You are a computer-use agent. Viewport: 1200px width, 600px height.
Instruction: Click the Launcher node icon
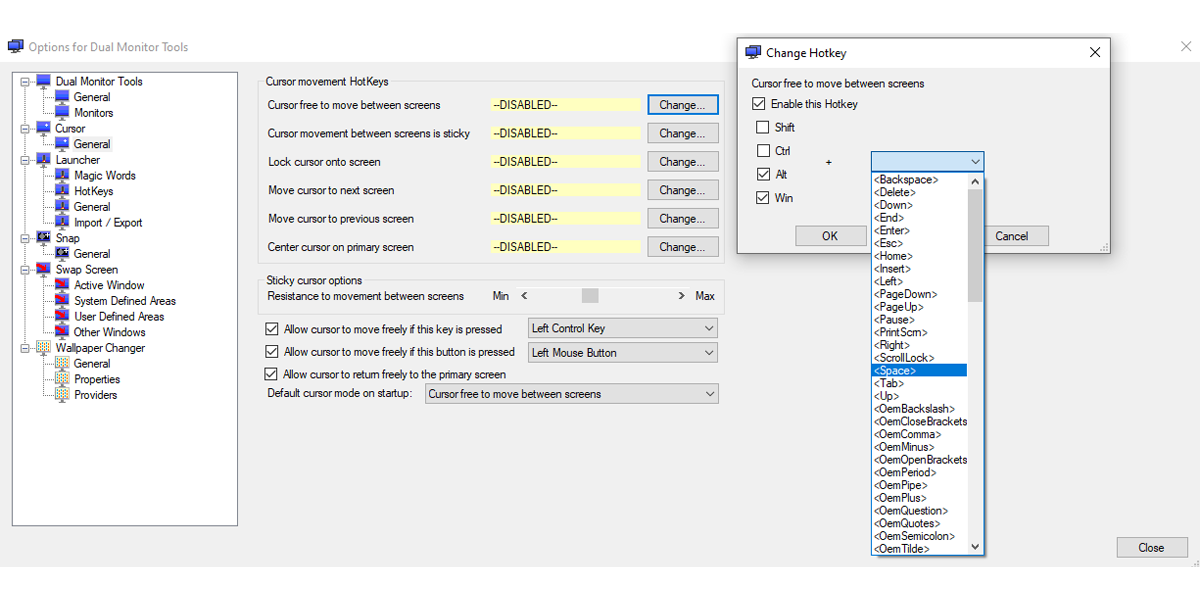tap(43, 159)
